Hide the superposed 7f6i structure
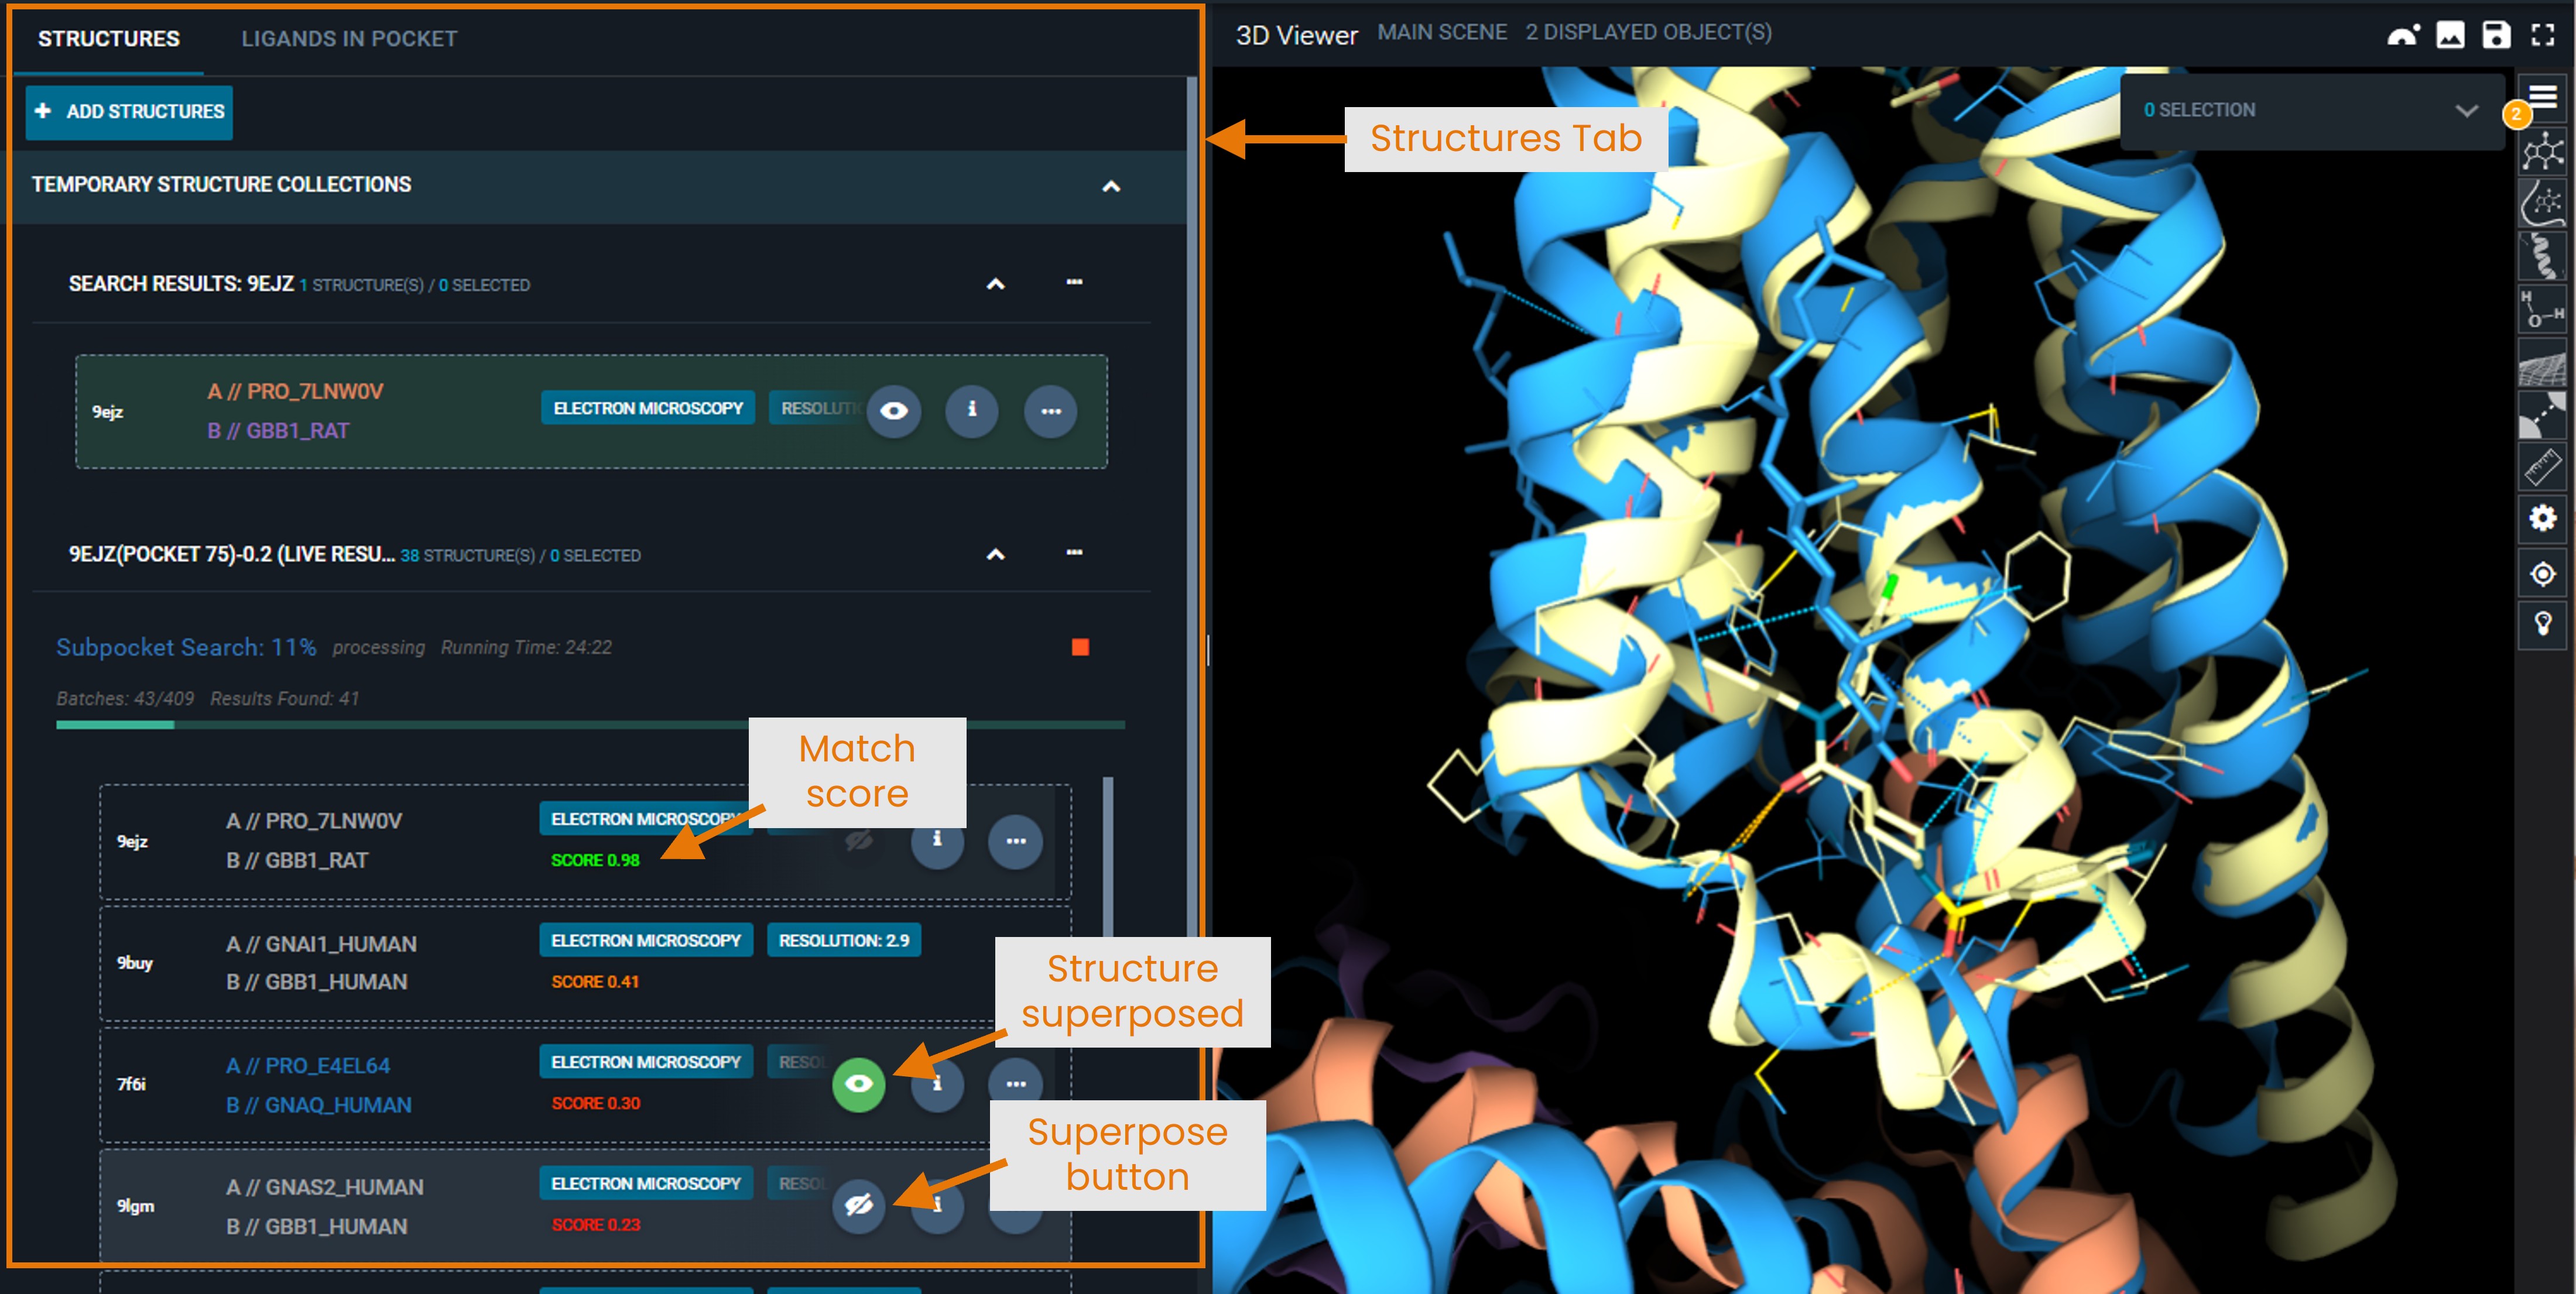The width and height of the screenshot is (2576, 1294). [858, 1084]
